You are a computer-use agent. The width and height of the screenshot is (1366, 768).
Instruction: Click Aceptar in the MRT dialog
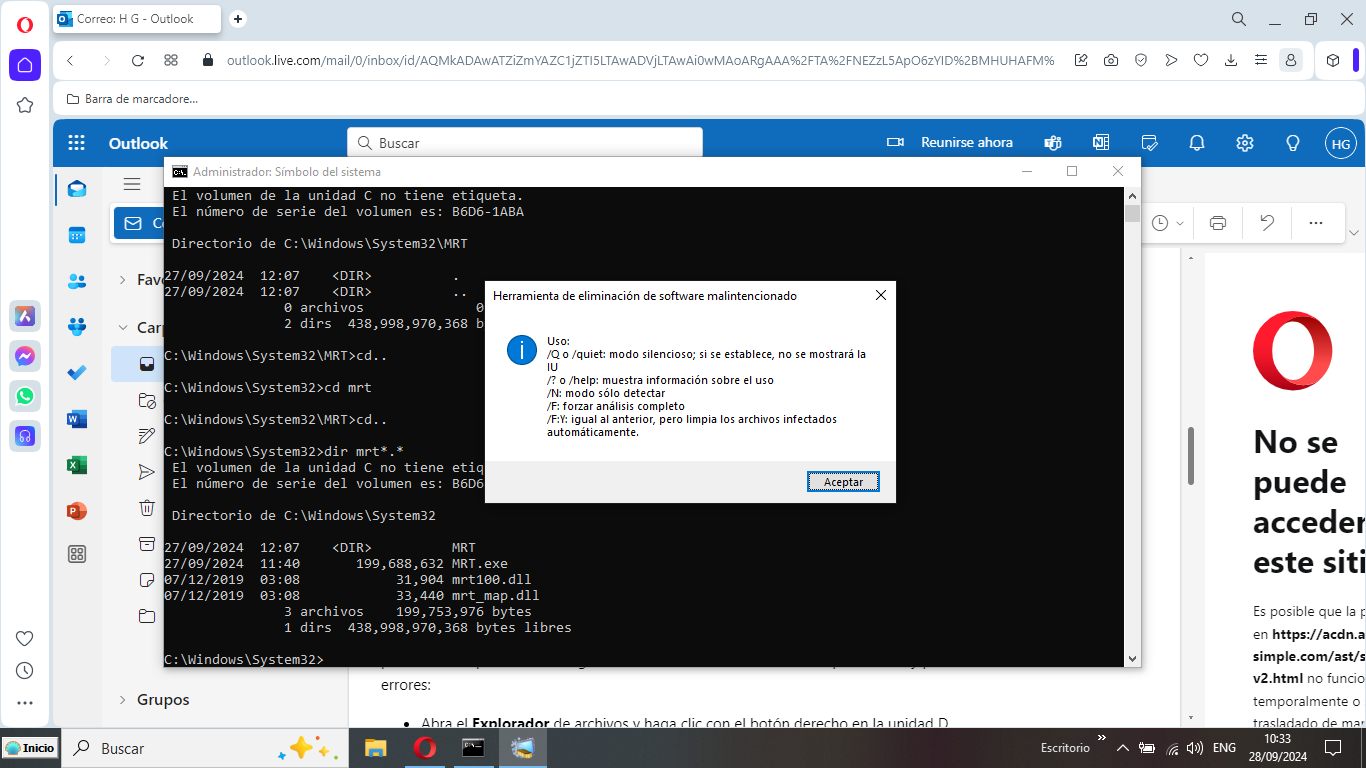click(x=842, y=481)
